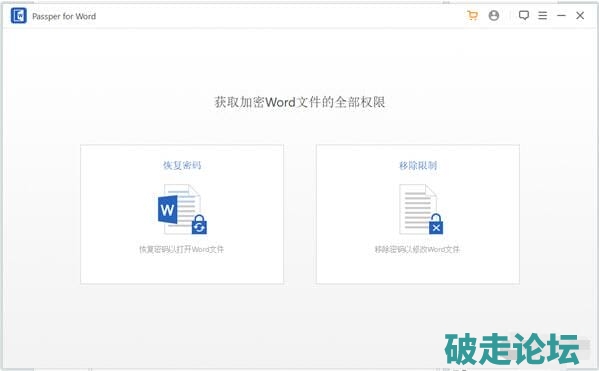Open the hamburger menu
This screenshot has width=599, height=371.
click(x=542, y=15)
